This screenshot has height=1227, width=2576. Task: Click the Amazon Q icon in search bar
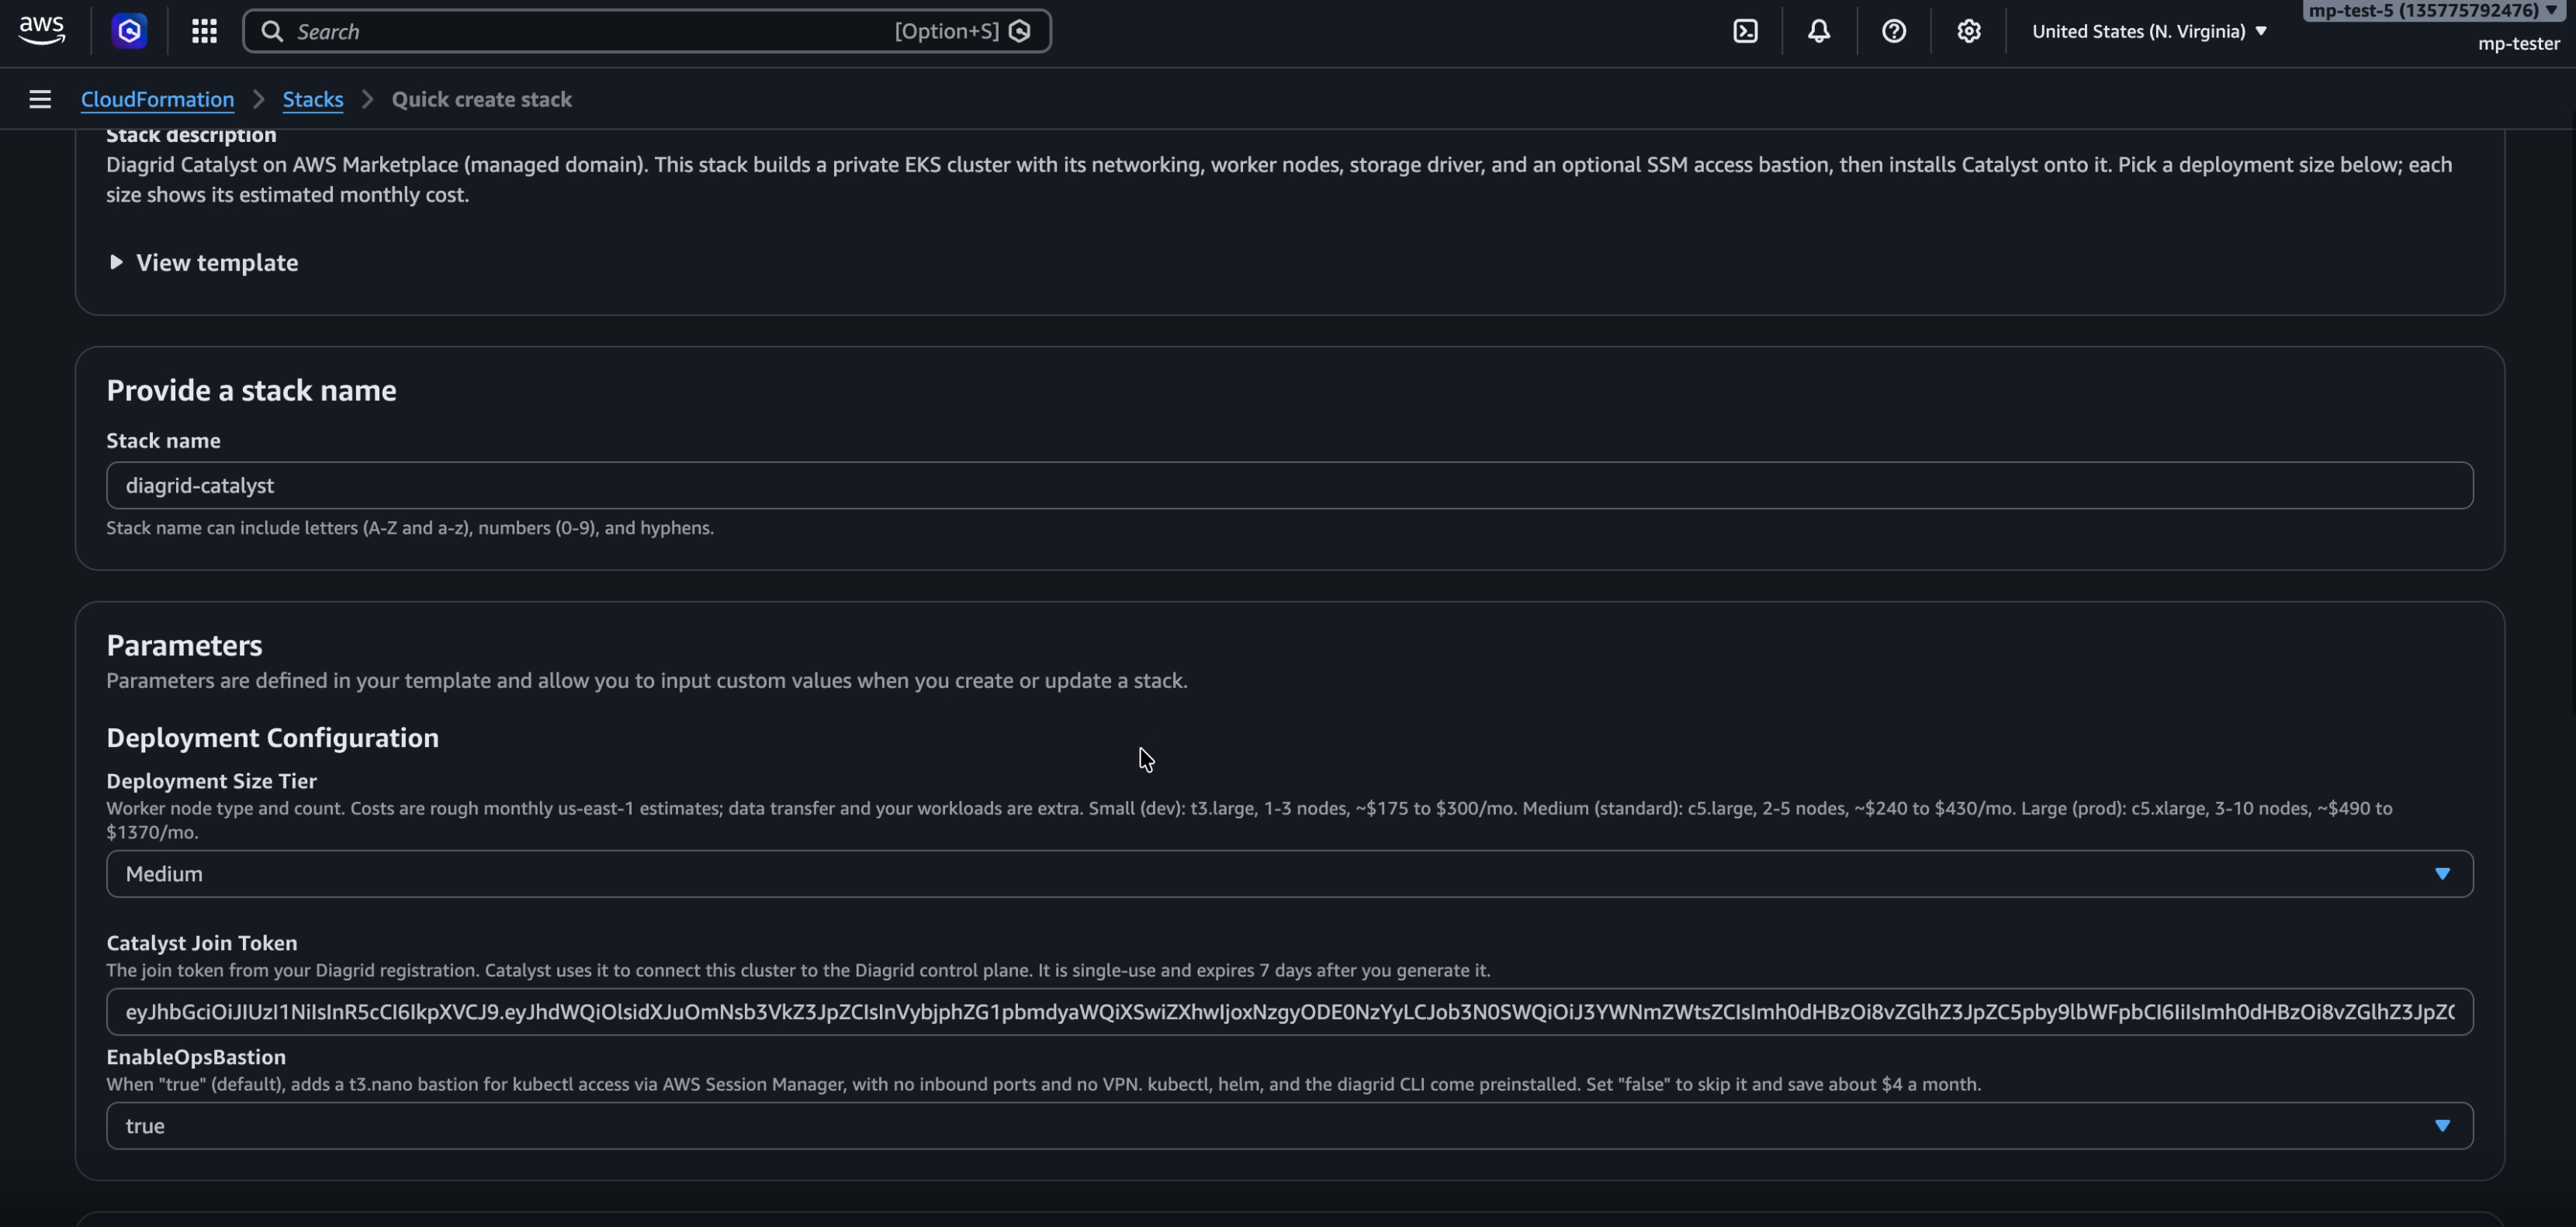(x=1020, y=31)
